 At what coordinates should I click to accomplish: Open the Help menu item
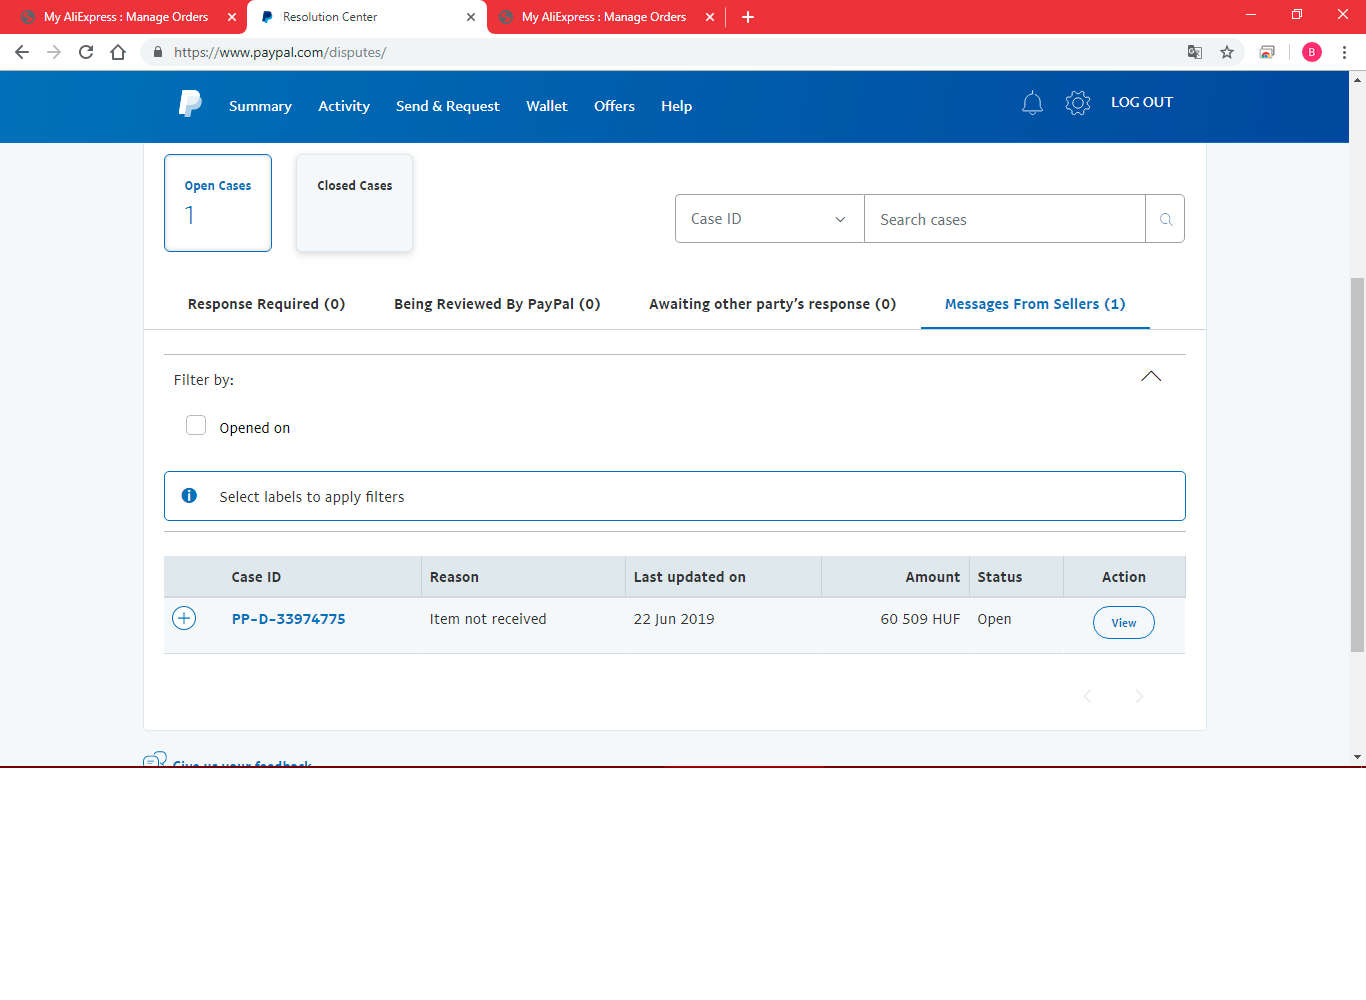point(676,106)
